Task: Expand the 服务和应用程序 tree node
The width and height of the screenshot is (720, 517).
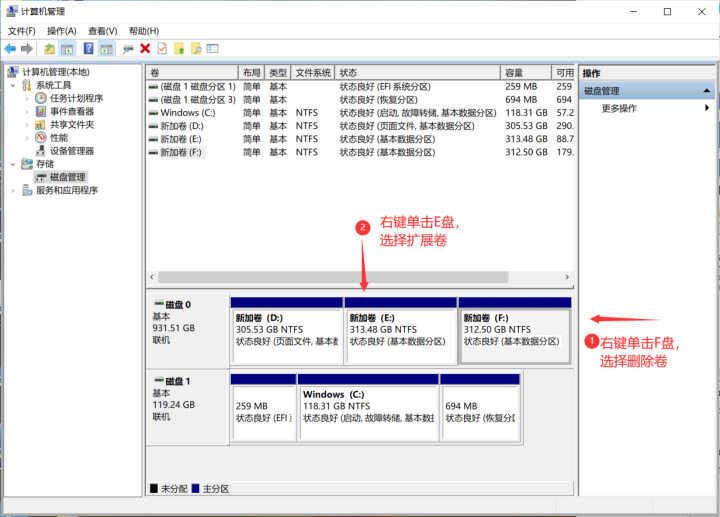Action: (x=13, y=190)
